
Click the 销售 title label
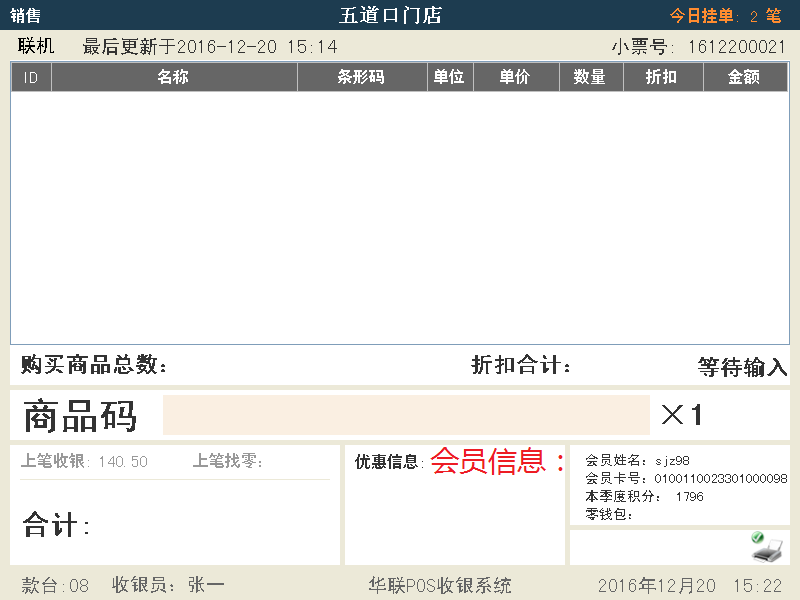(26, 15)
